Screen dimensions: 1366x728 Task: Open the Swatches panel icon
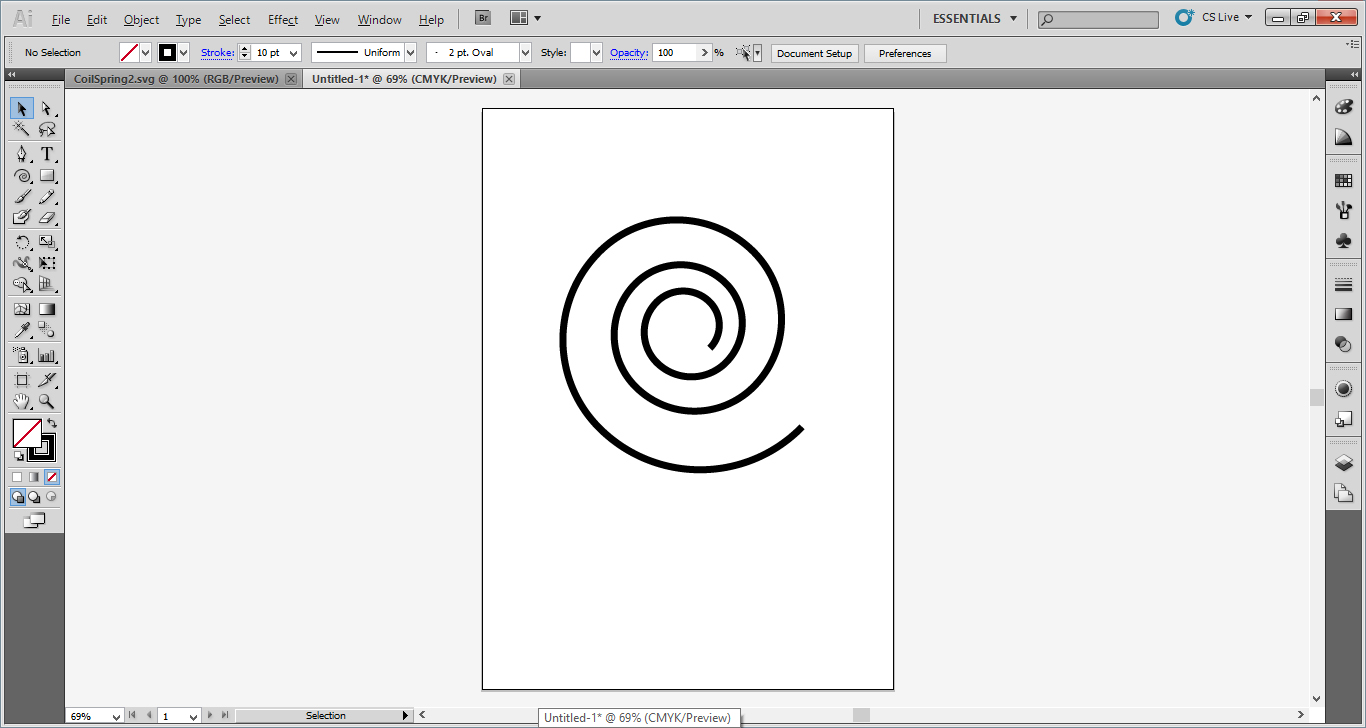point(1344,181)
